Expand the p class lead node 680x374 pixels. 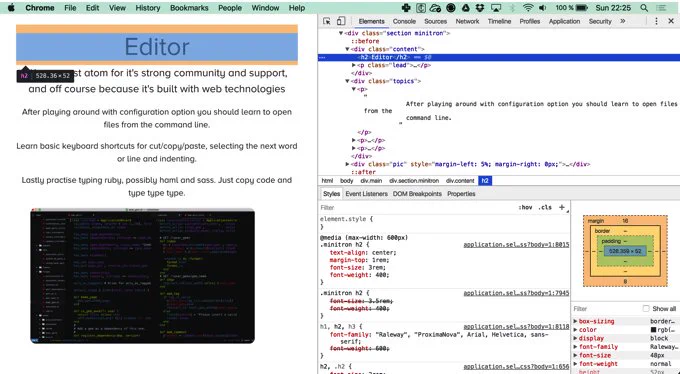pyautogui.click(x=354, y=65)
